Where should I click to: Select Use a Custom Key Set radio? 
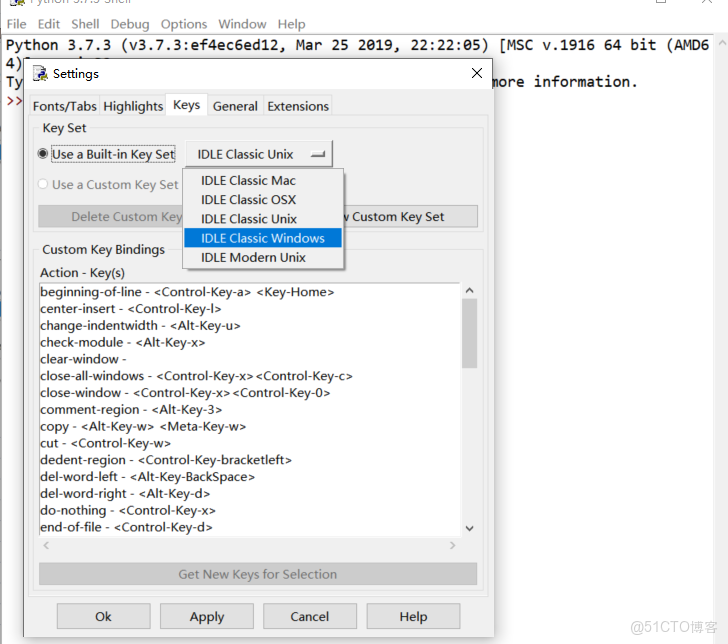pos(43,184)
